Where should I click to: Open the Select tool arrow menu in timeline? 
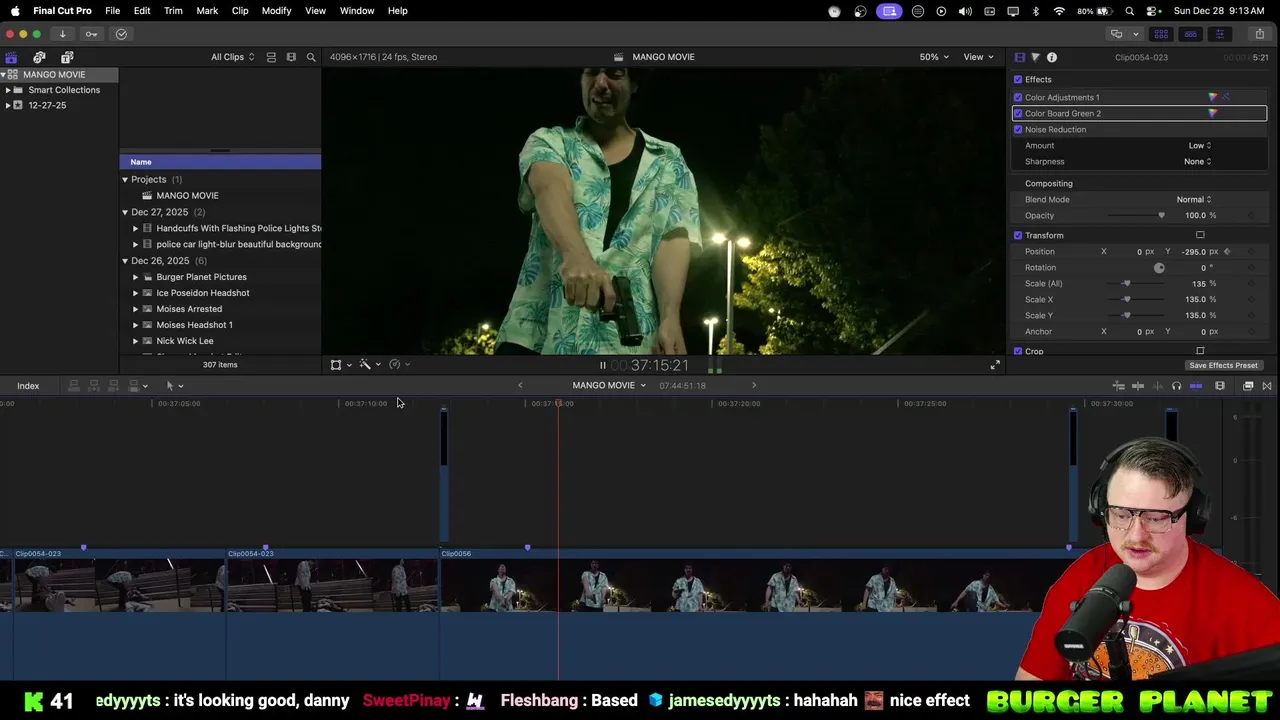[x=174, y=386]
